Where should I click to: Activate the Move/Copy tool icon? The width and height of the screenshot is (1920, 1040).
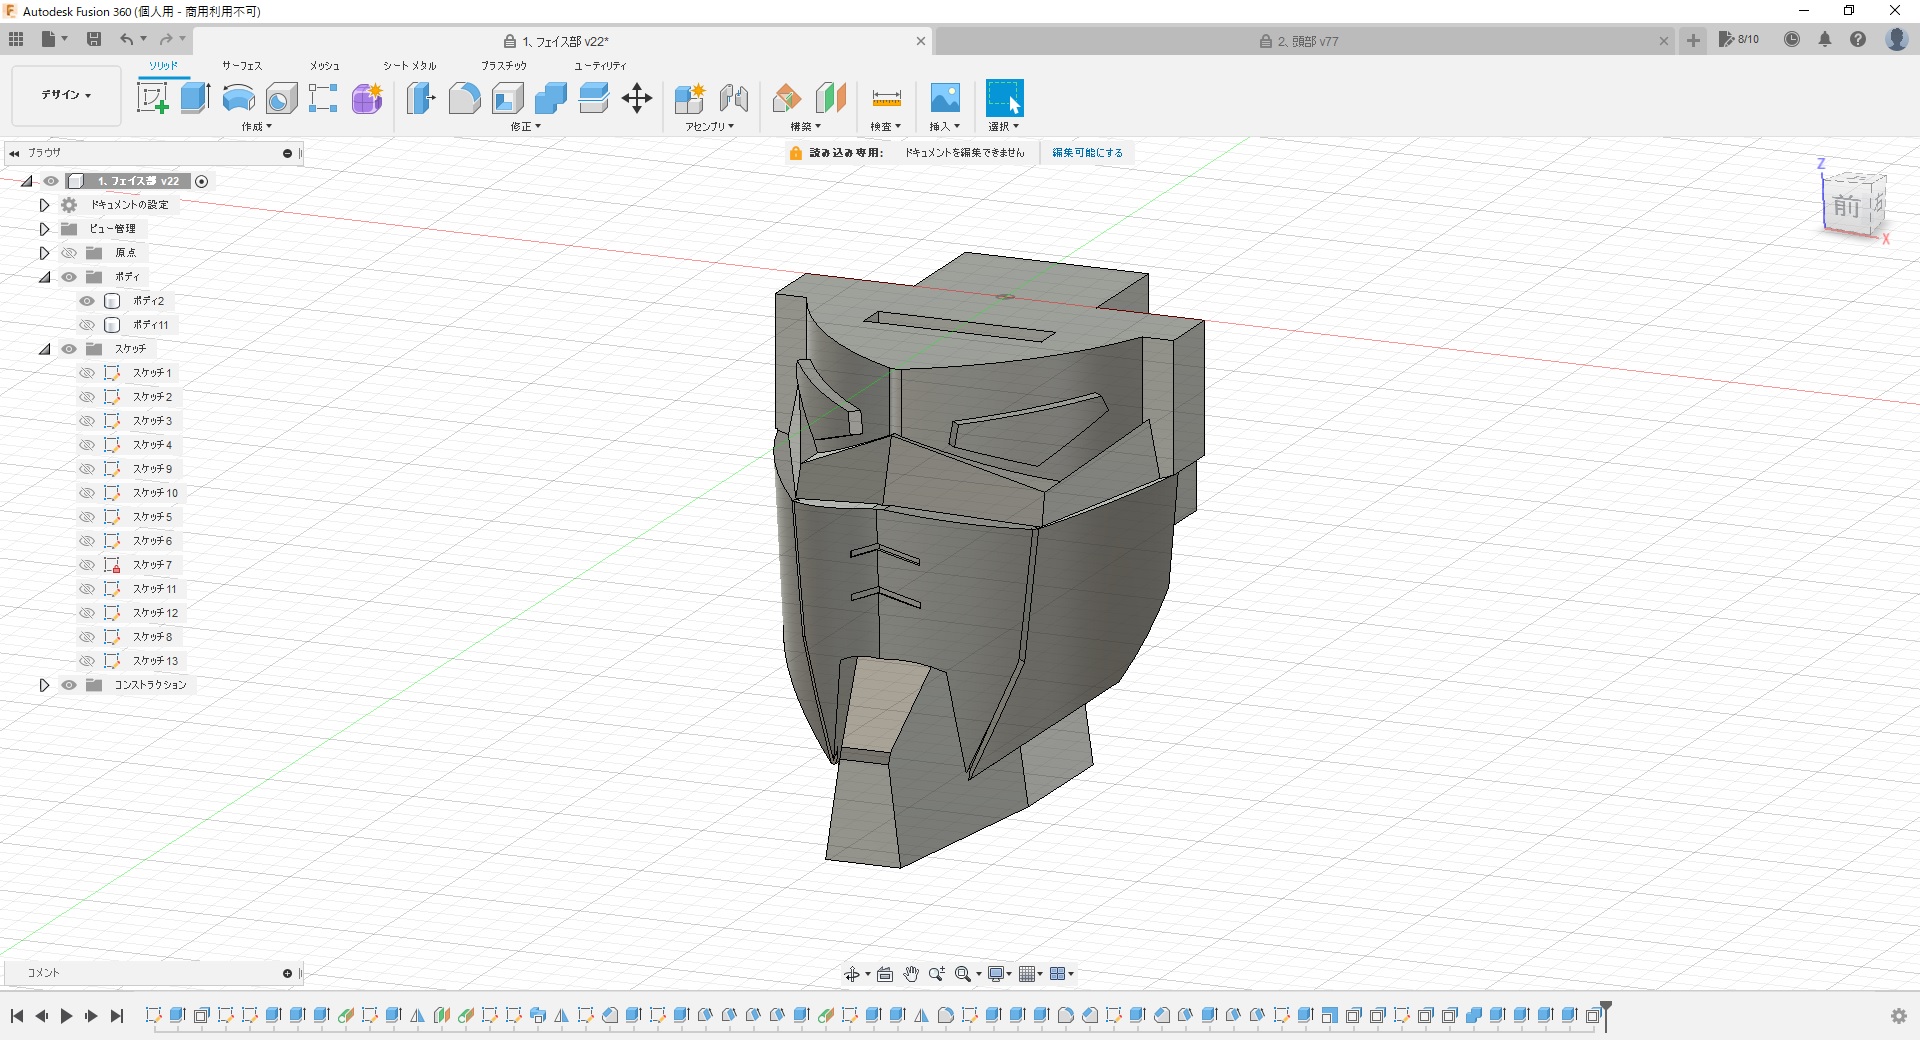tap(636, 98)
